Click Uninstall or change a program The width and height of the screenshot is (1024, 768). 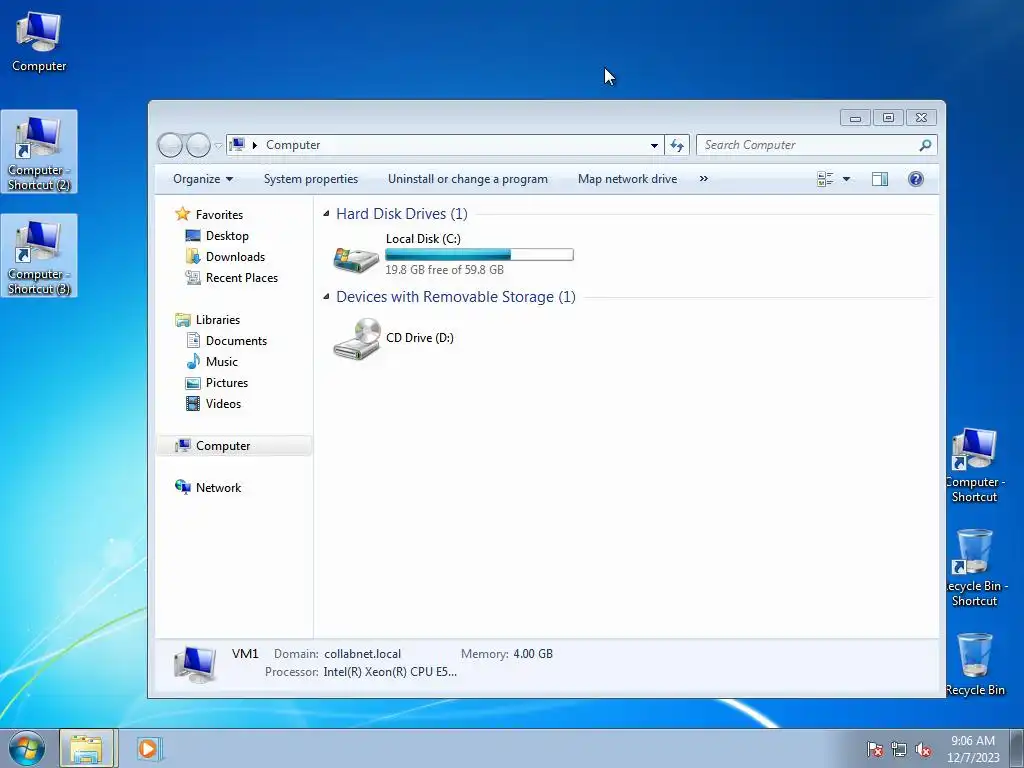468,179
